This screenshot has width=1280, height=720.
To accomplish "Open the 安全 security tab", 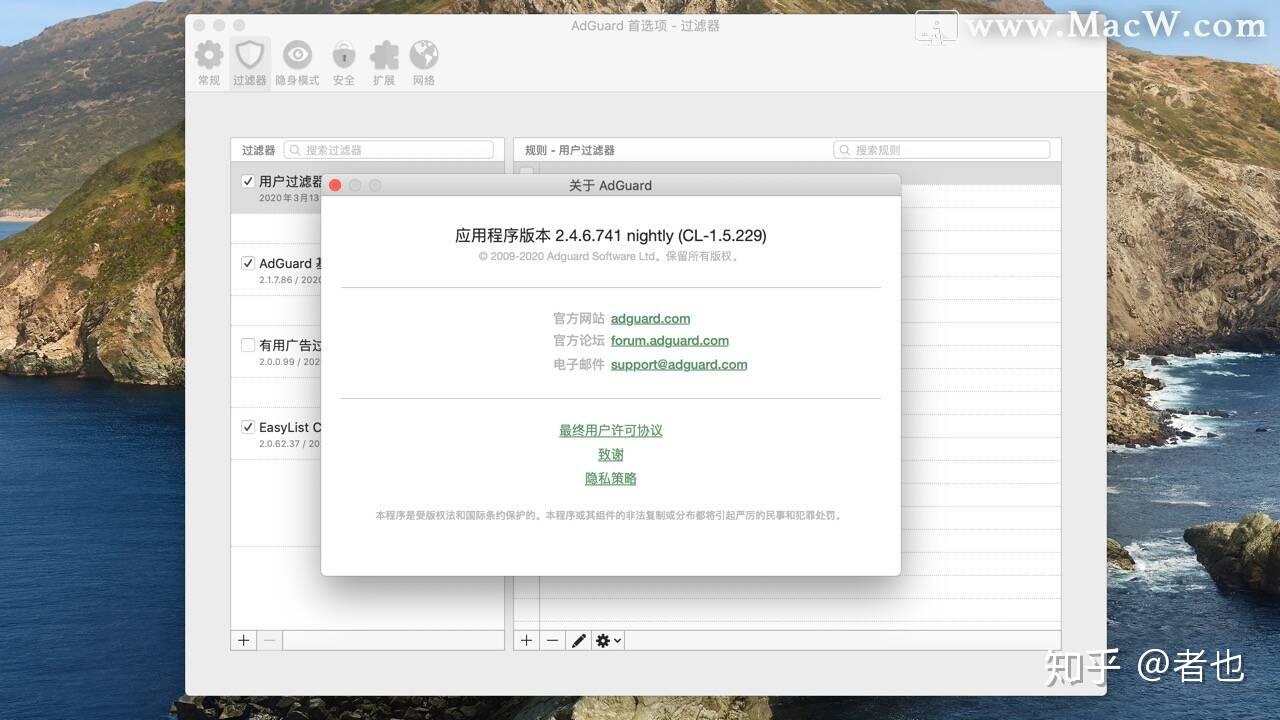I will [x=344, y=64].
